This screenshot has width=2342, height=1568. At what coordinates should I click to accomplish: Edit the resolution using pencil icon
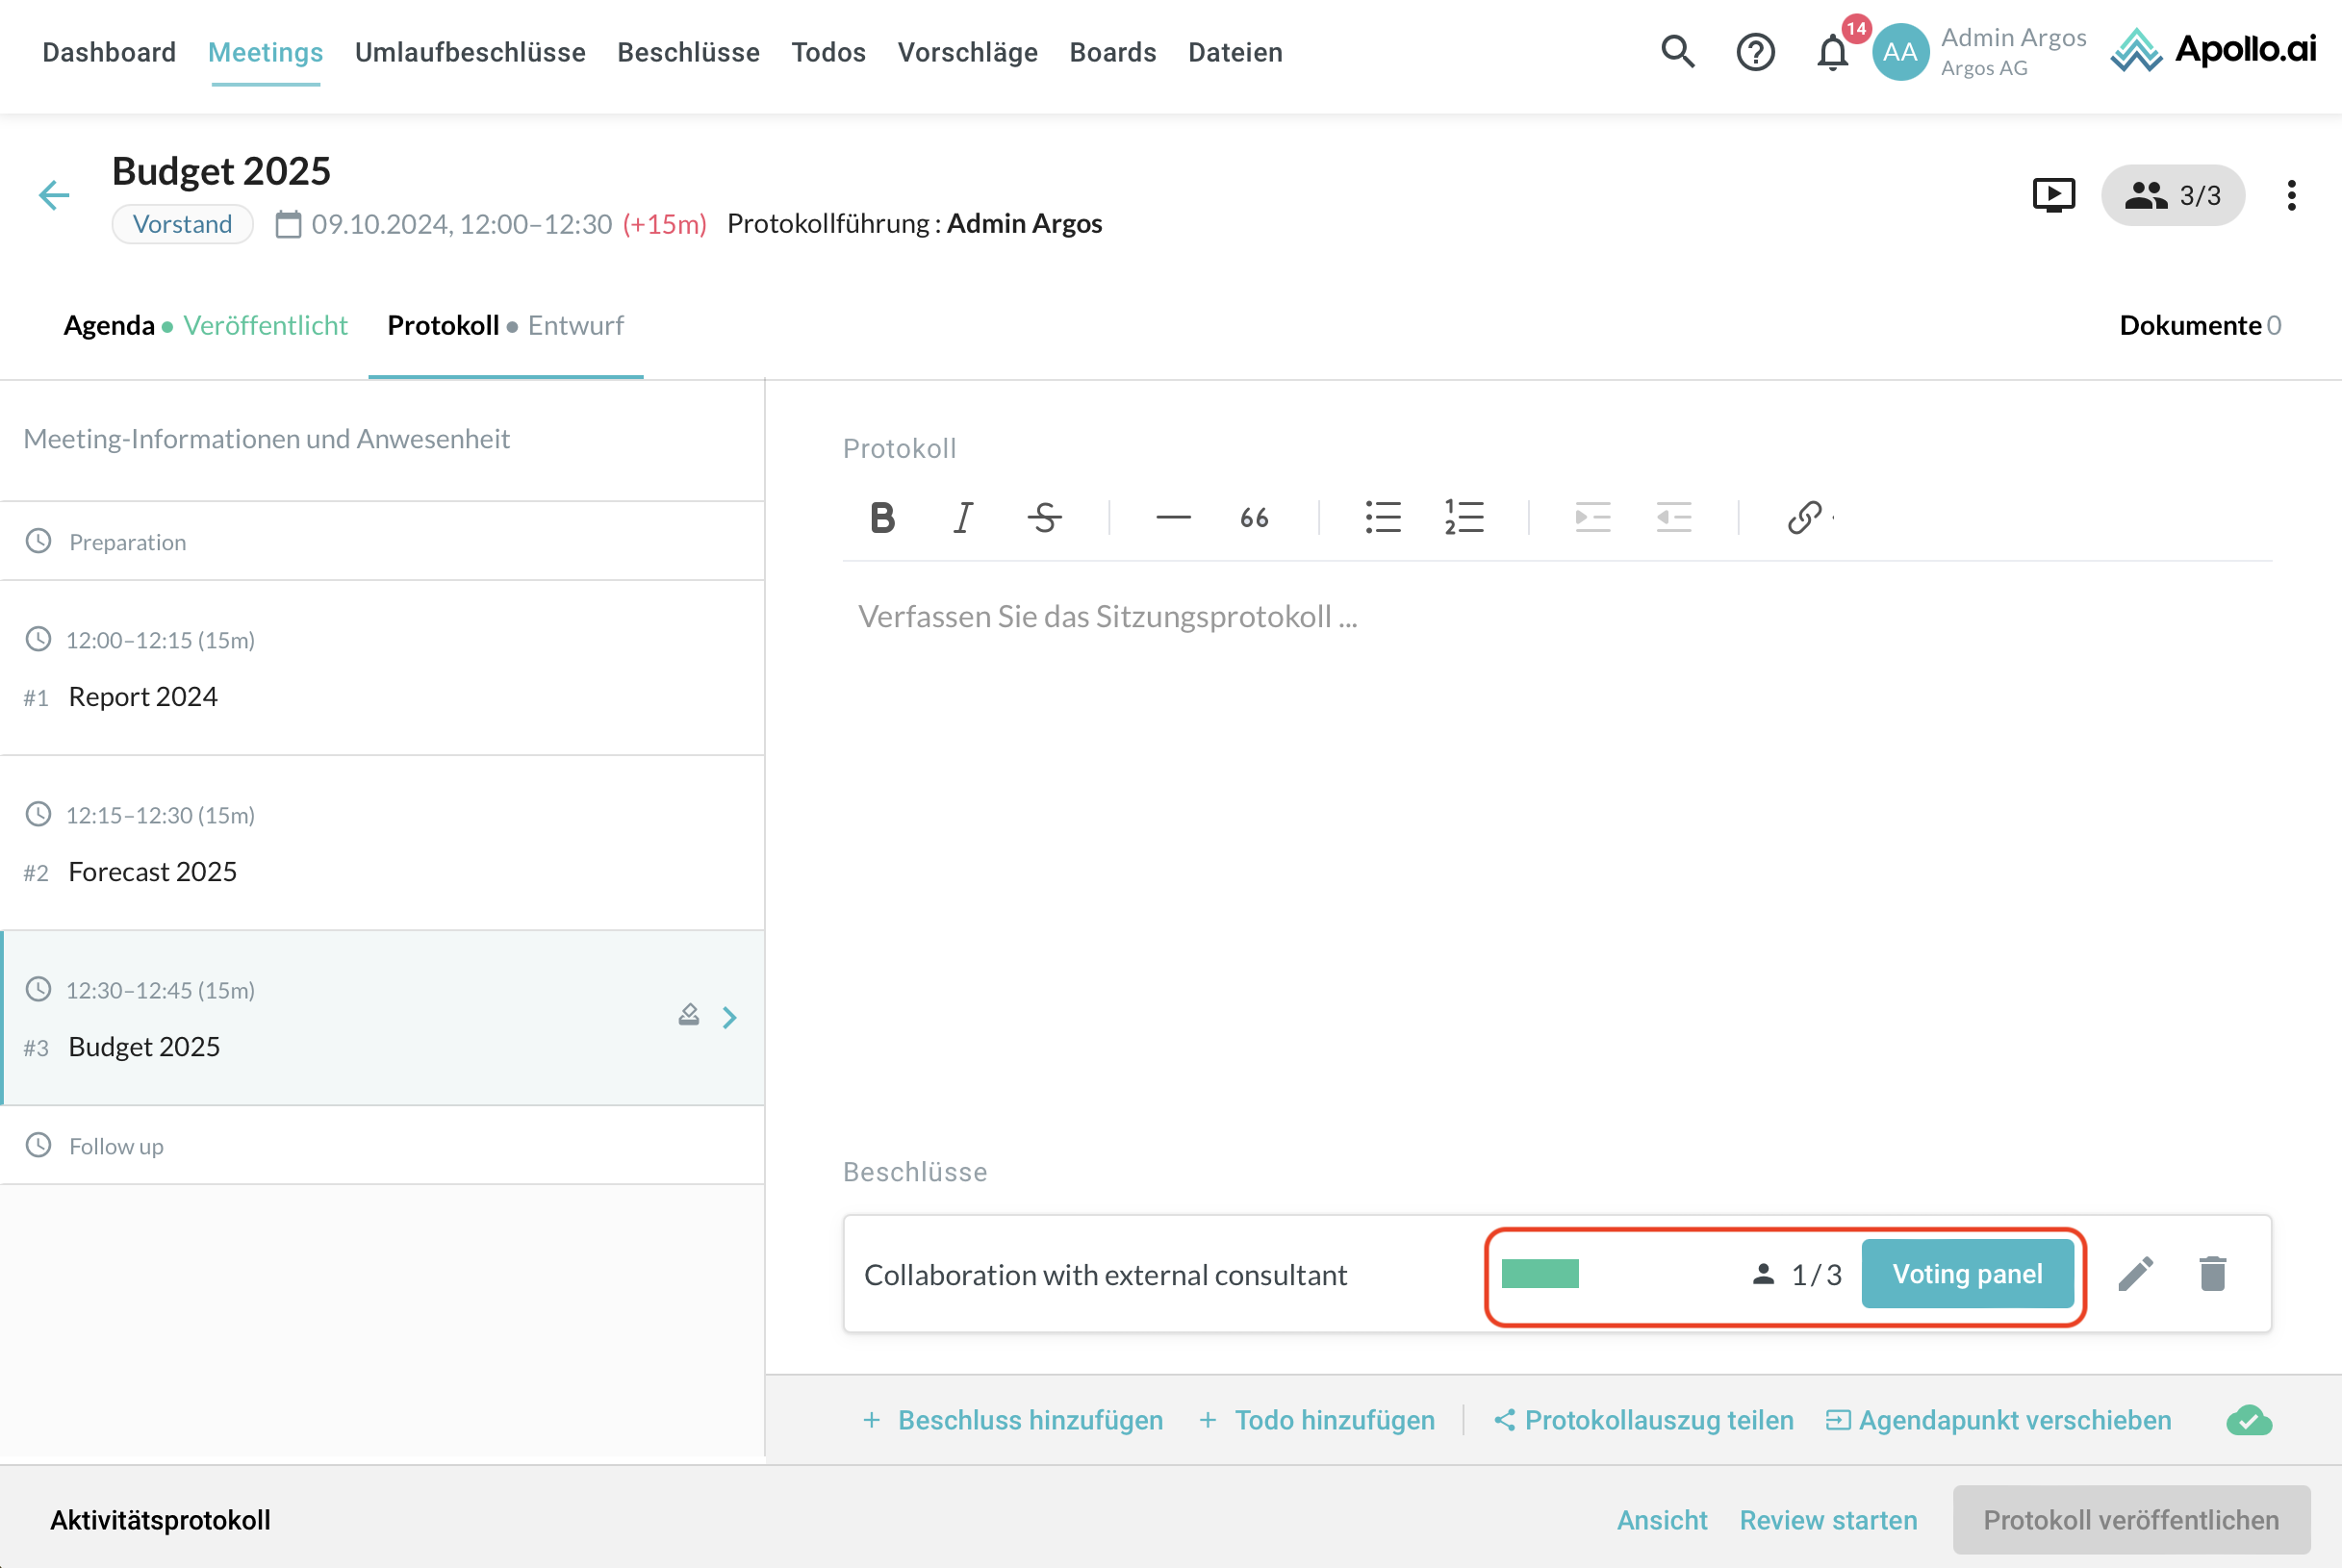(x=2135, y=1274)
